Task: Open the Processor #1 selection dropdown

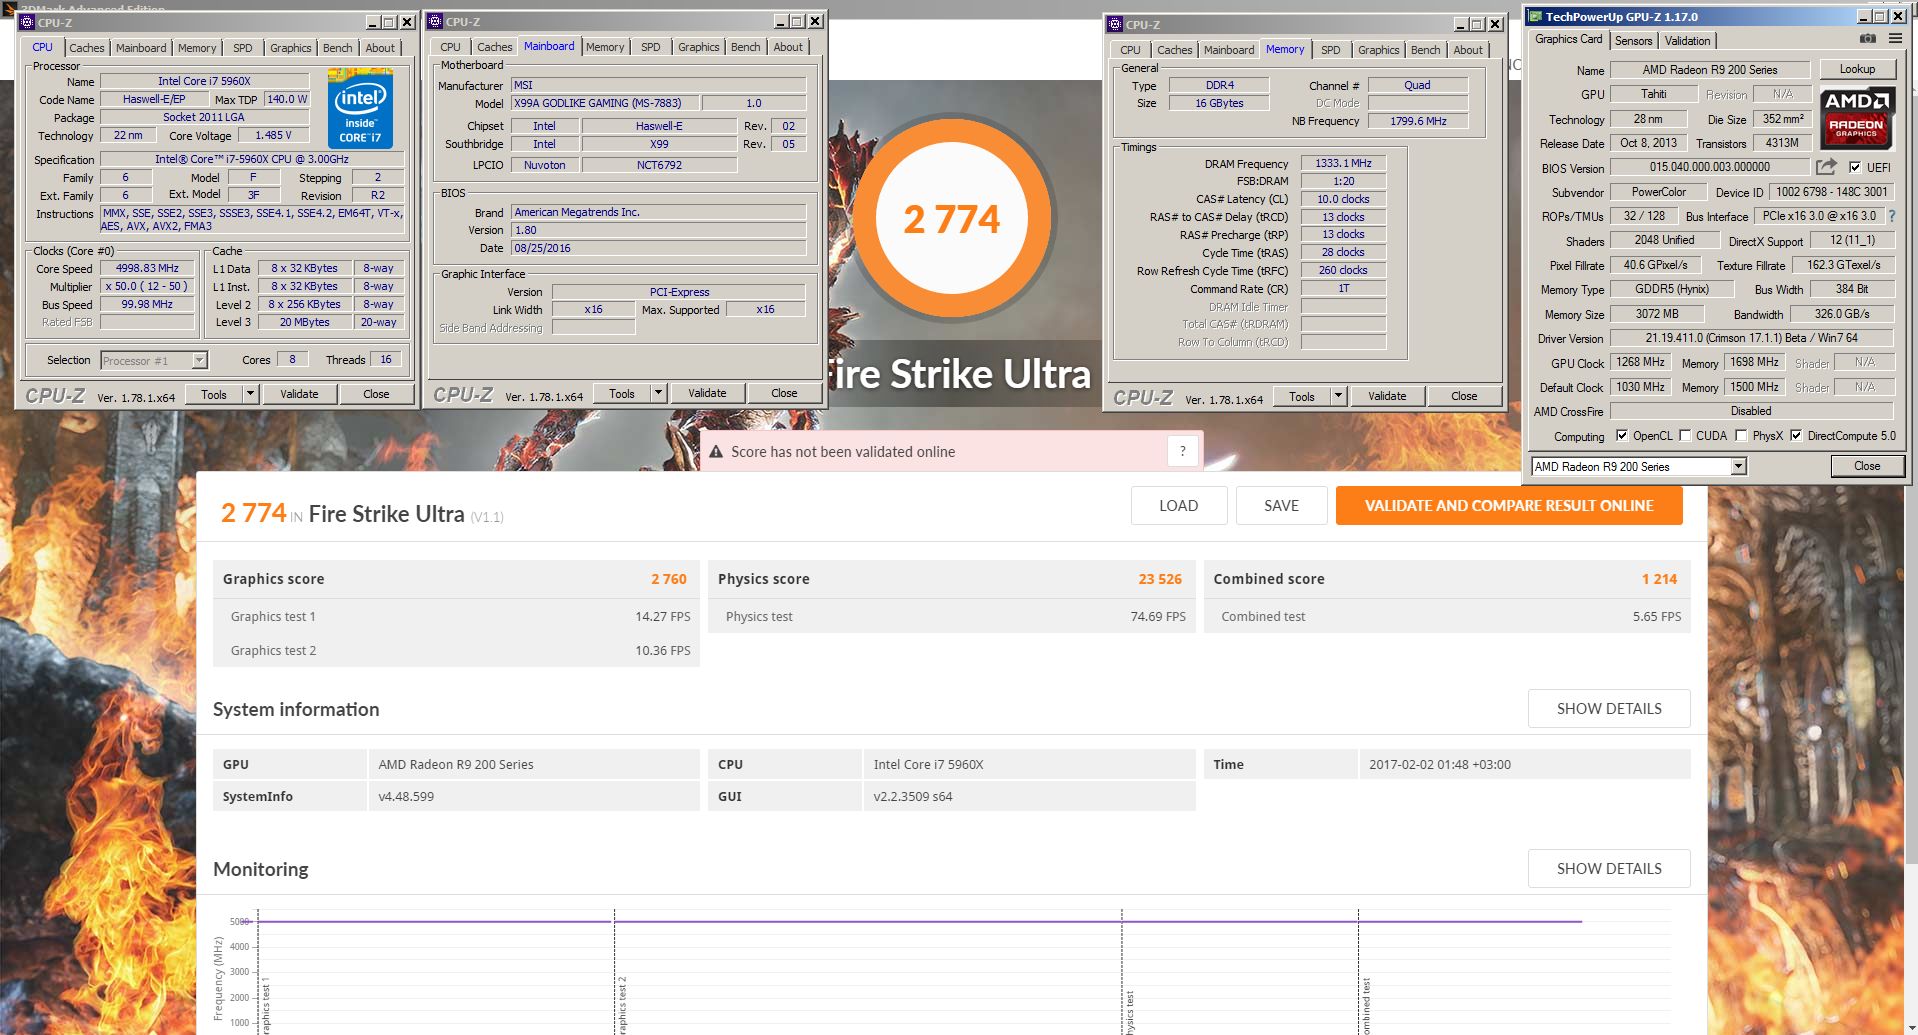Action: (199, 360)
